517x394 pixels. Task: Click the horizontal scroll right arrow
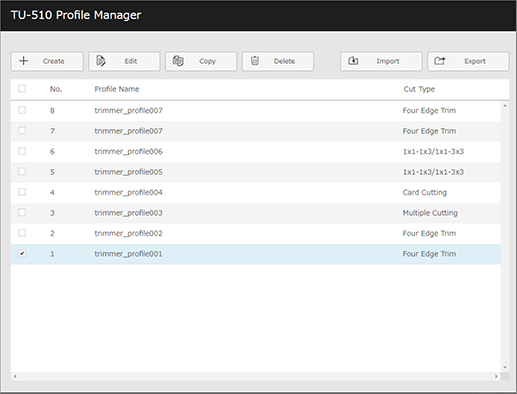tap(496, 376)
